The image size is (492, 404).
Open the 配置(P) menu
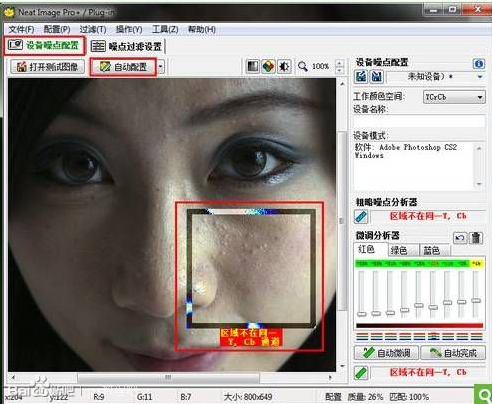tap(57, 29)
